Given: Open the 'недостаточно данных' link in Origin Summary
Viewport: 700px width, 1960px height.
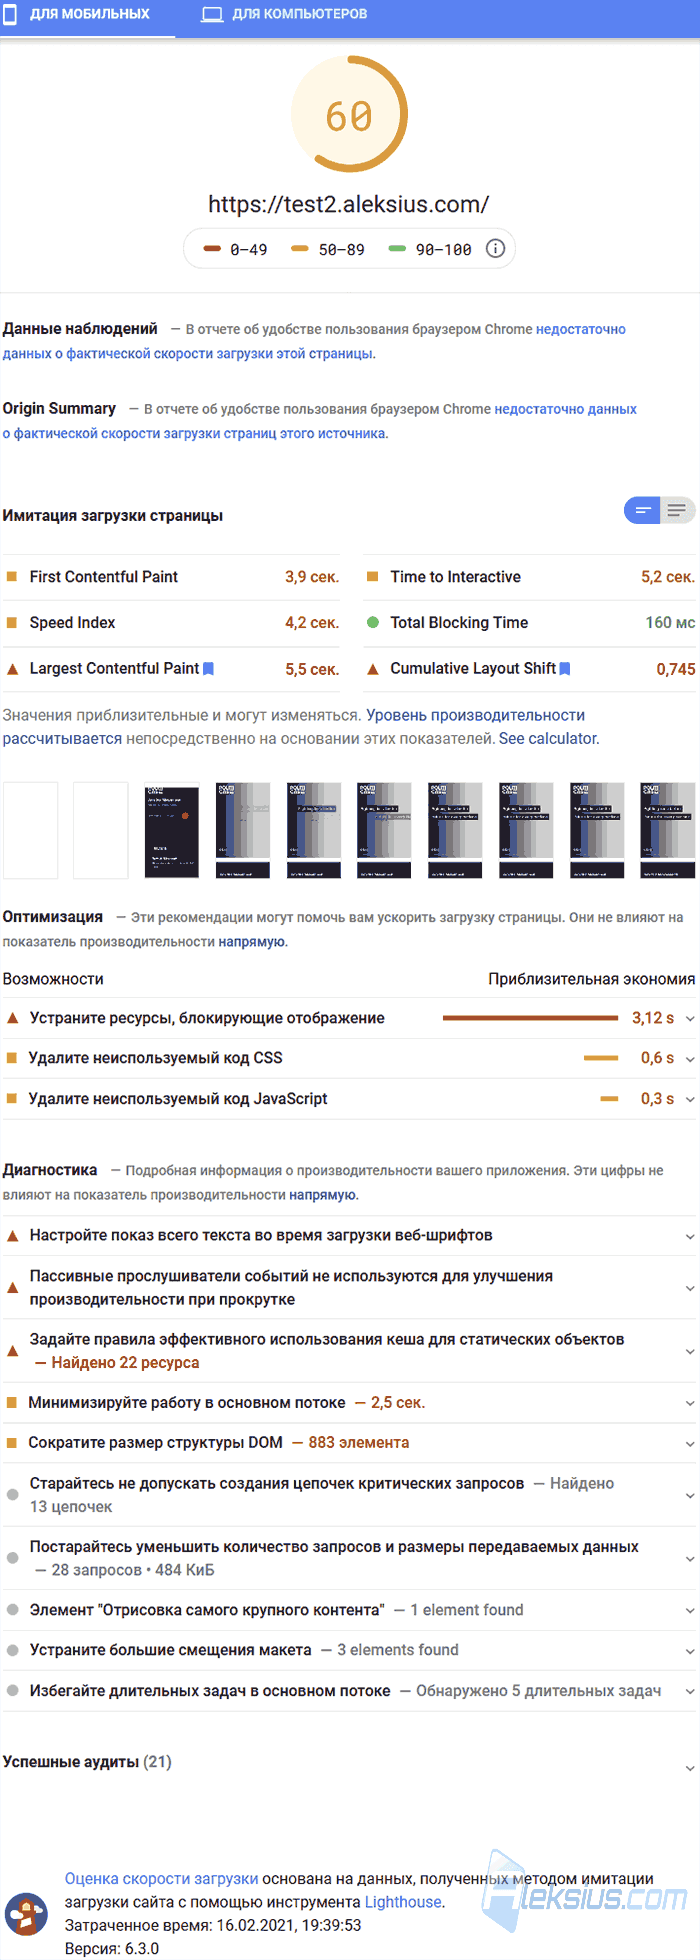Looking at the screenshot, I should pos(565,409).
